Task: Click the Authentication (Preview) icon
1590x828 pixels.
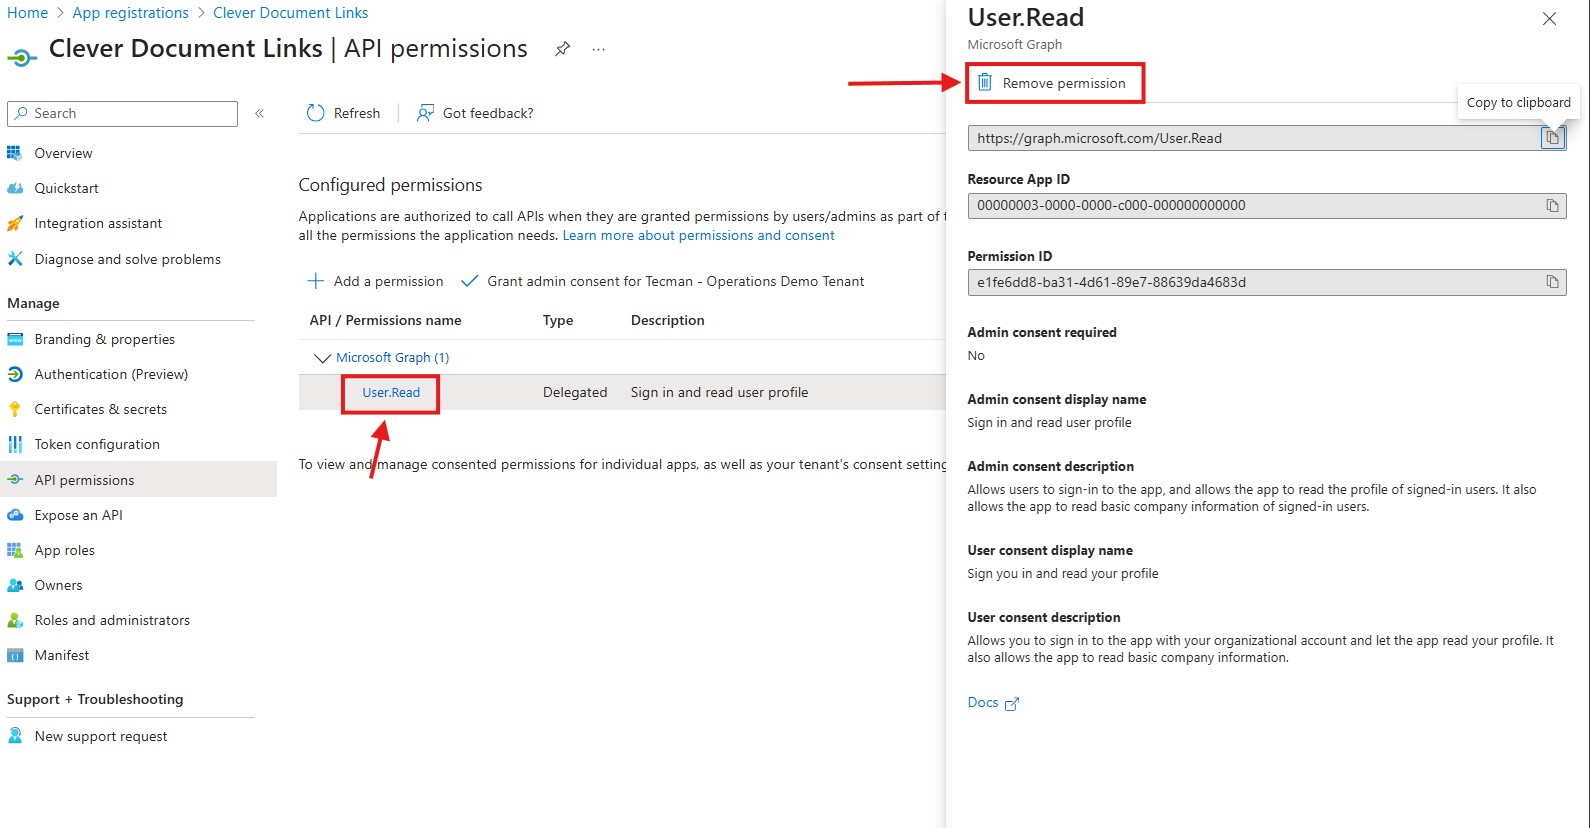Action: click(14, 374)
